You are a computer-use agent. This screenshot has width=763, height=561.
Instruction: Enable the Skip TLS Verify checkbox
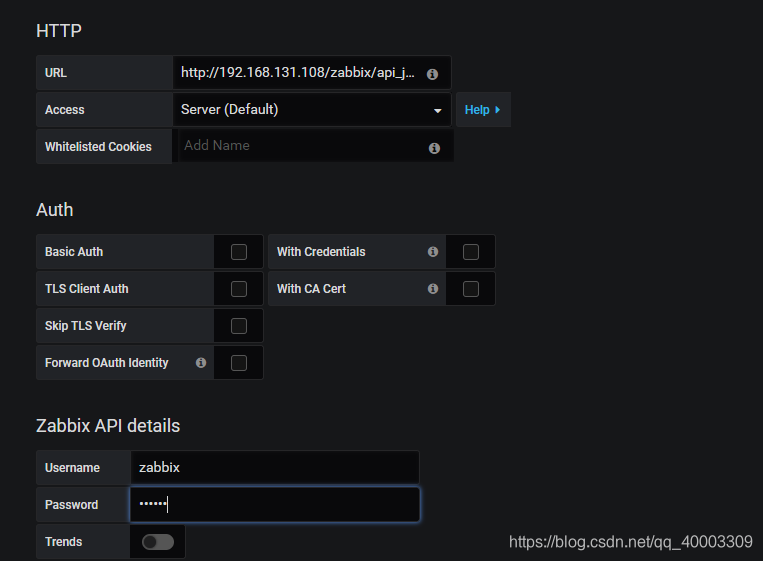click(238, 326)
